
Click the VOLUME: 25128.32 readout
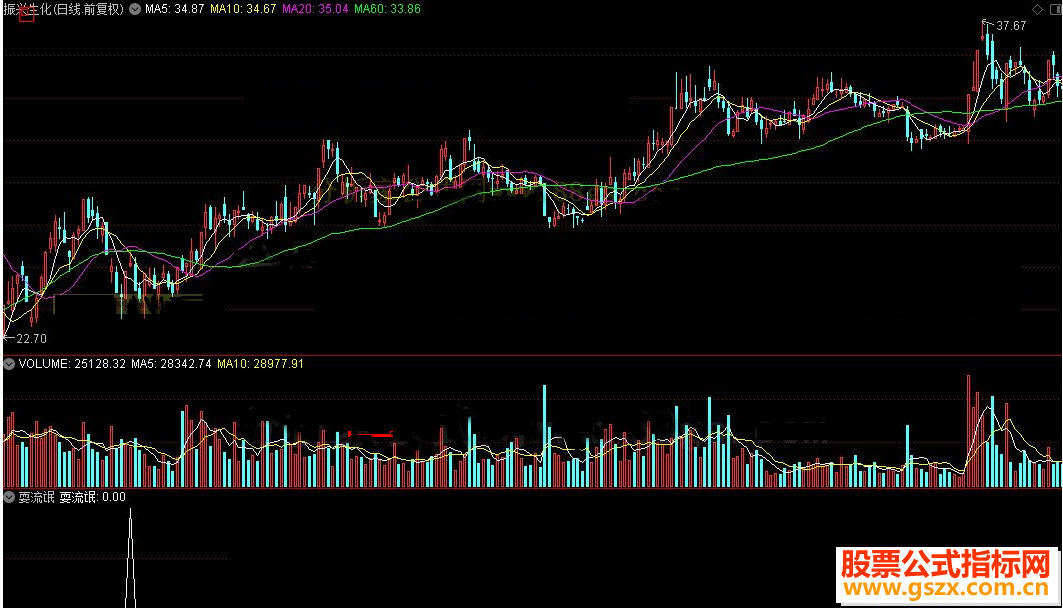tap(72, 364)
